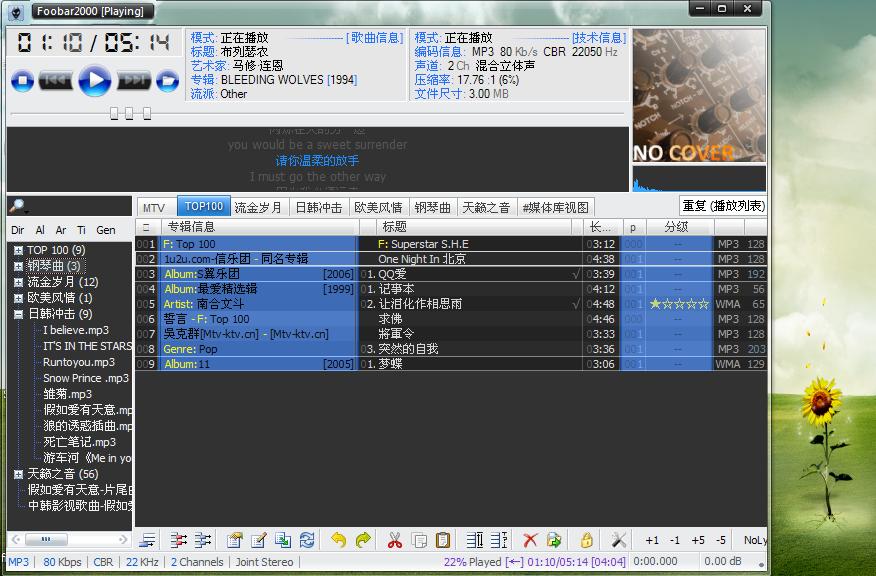The width and height of the screenshot is (876, 576).
Task: Open the 日韩冲击 playlist tab
Action: tap(318, 207)
